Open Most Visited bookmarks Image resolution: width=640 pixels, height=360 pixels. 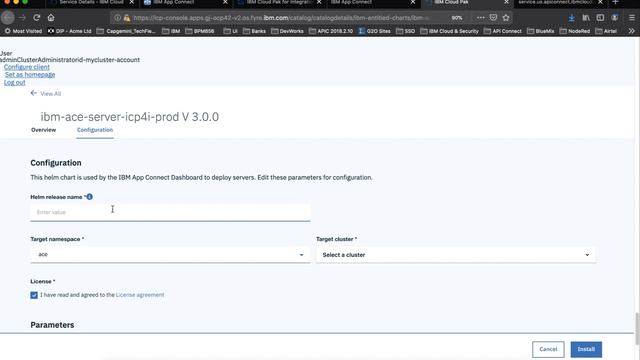click(23, 31)
